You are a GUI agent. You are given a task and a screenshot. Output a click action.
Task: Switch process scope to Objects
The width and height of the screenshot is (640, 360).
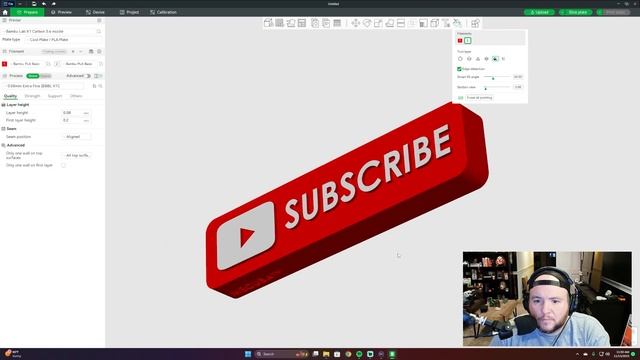coord(45,76)
